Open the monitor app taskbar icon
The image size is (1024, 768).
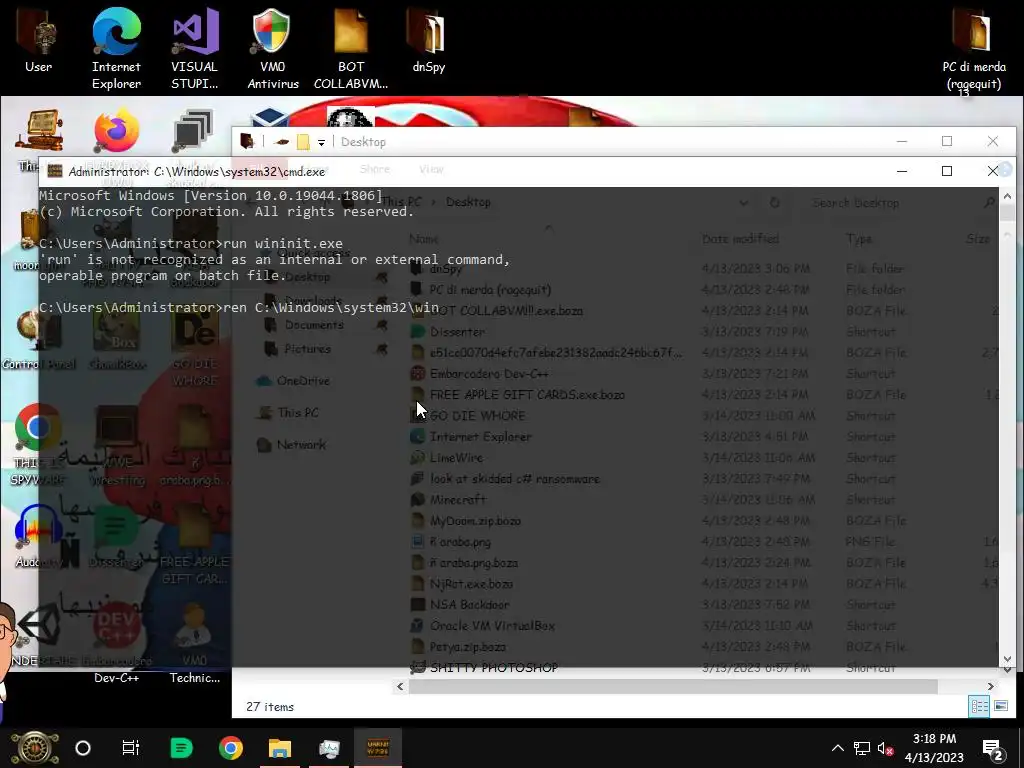(329, 748)
